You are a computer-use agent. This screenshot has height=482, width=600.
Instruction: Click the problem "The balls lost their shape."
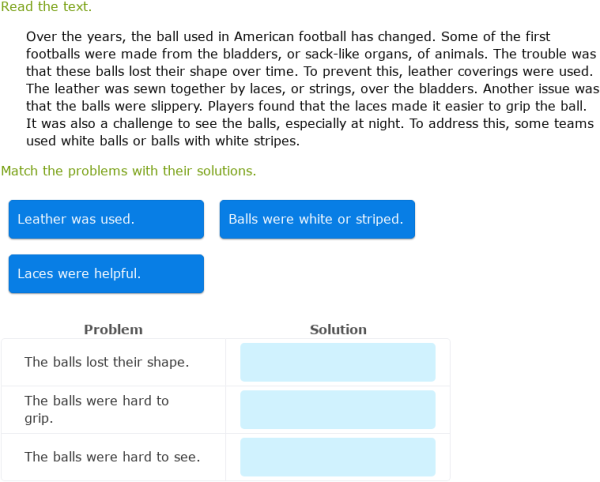click(107, 362)
